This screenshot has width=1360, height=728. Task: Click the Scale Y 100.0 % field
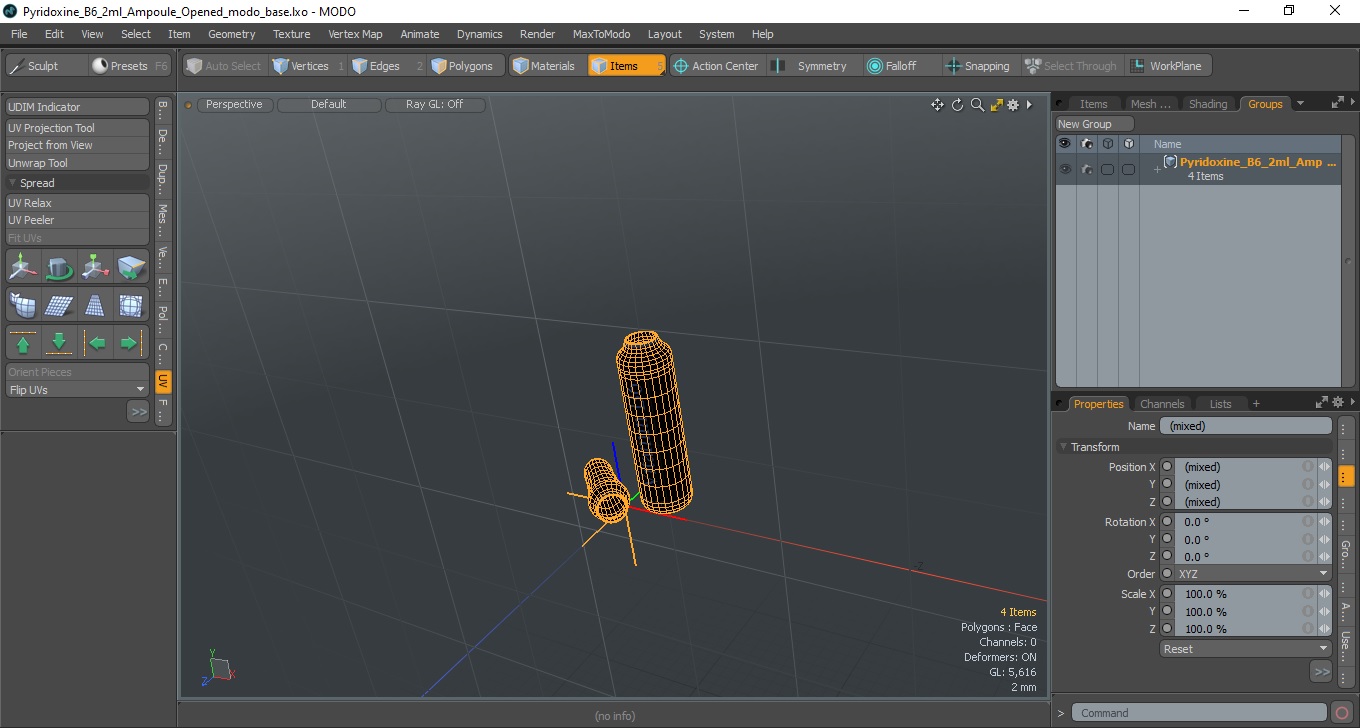tap(1240, 612)
